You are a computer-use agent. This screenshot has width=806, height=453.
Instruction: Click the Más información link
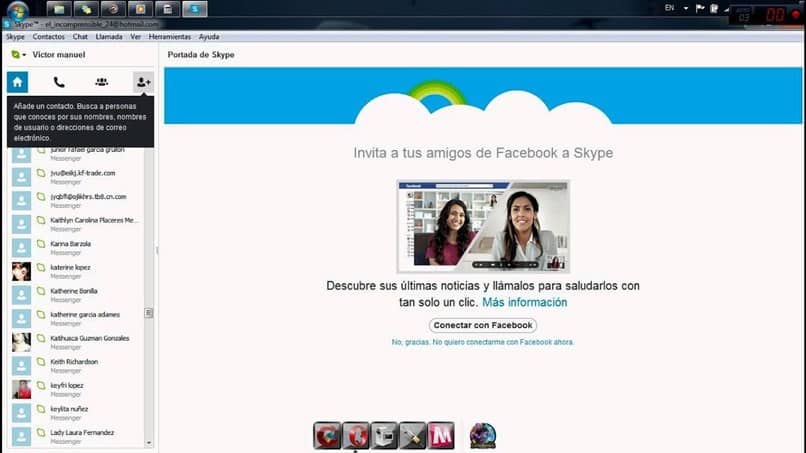[x=524, y=302]
